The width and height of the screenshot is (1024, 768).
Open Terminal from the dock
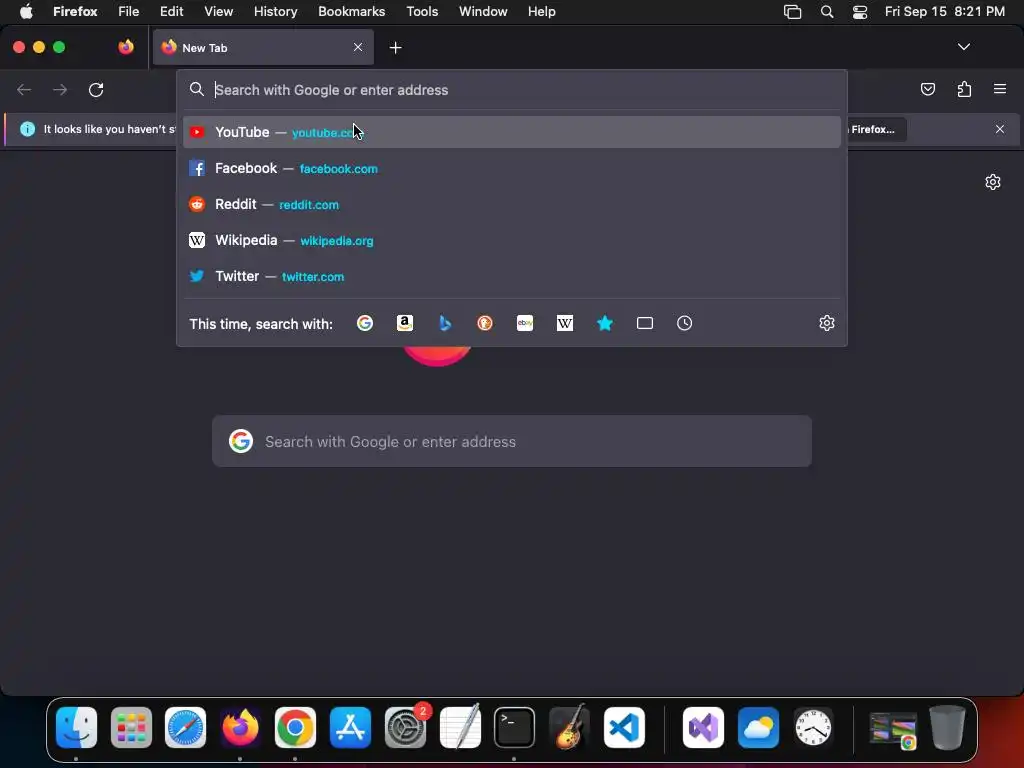tap(514, 727)
